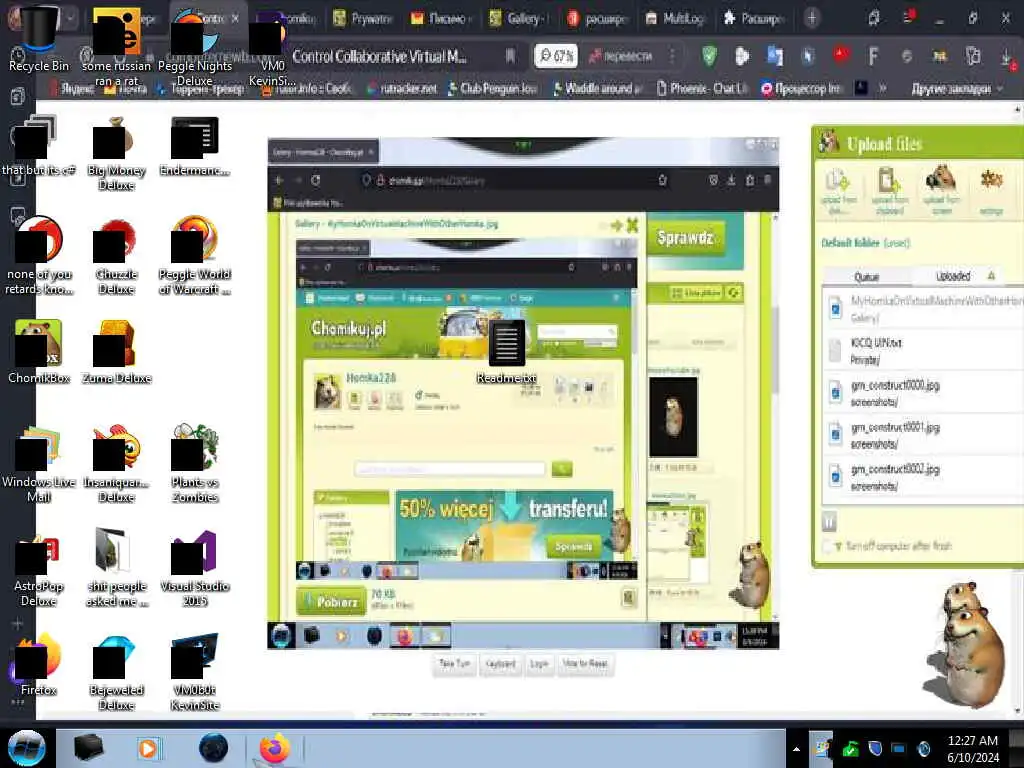Open Zuma Deluxe desktop shortcut
Screen dimensions: 1024x768
click(116, 351)
